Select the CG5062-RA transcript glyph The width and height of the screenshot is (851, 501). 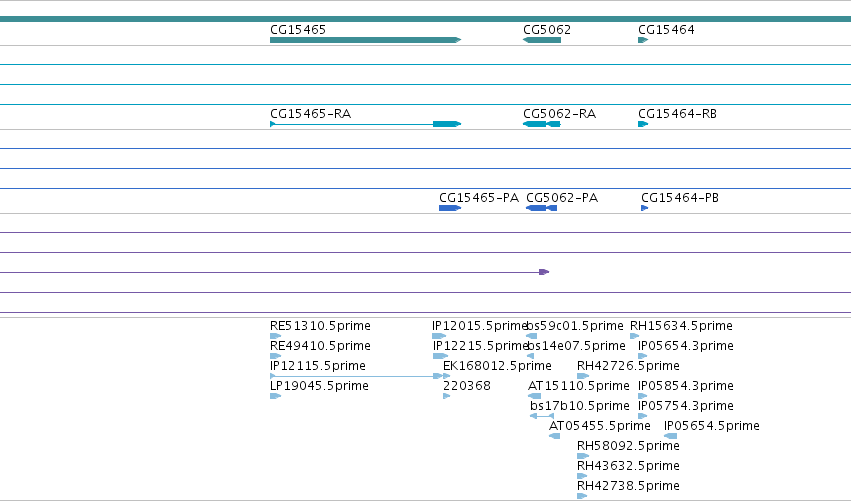(x=542, y=124)
